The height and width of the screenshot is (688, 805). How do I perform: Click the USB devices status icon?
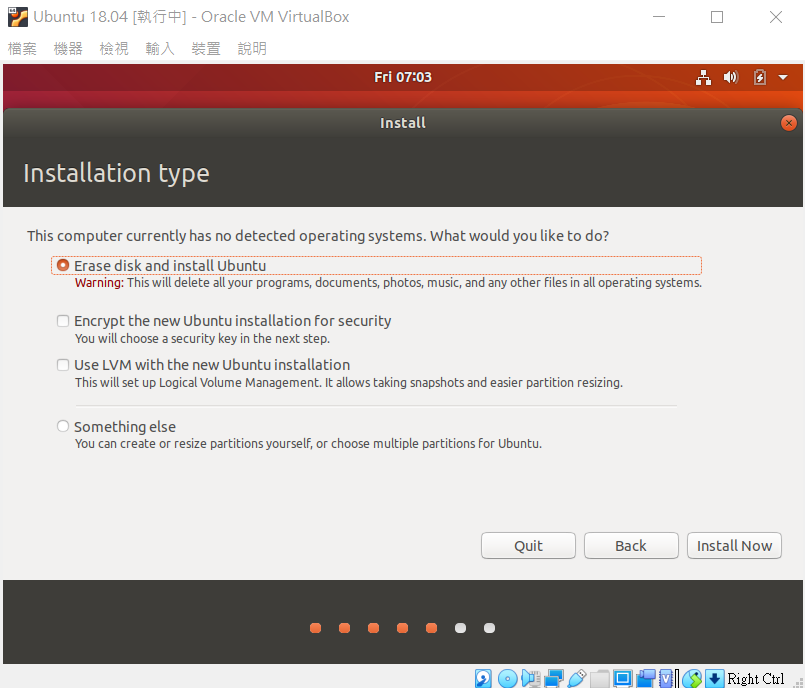[577, 678]
